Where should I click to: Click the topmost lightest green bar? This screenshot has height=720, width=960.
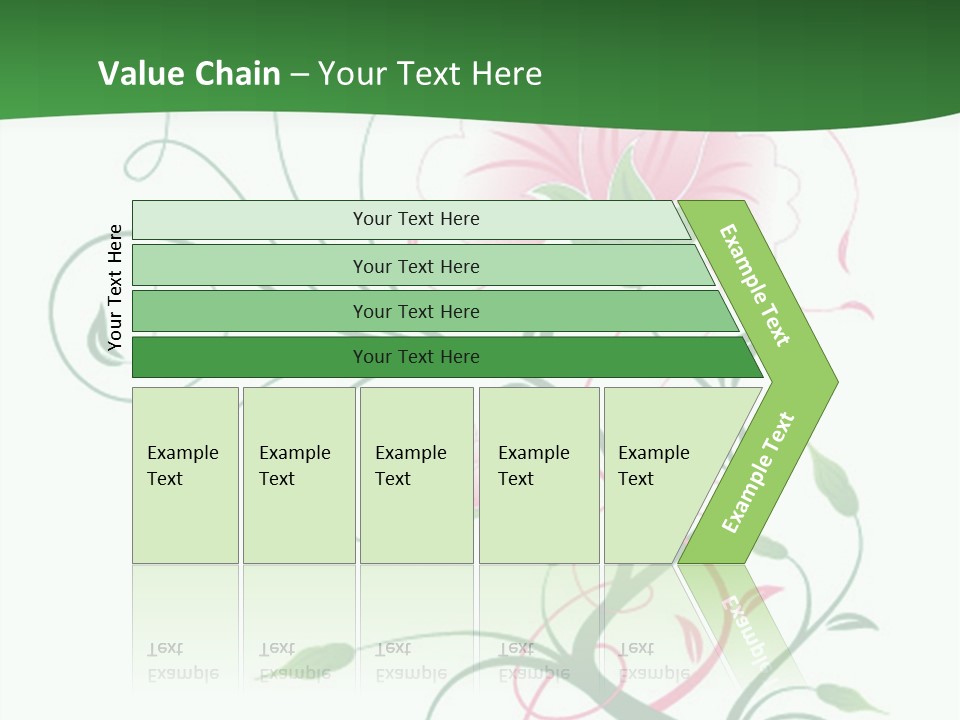[416, 219]
